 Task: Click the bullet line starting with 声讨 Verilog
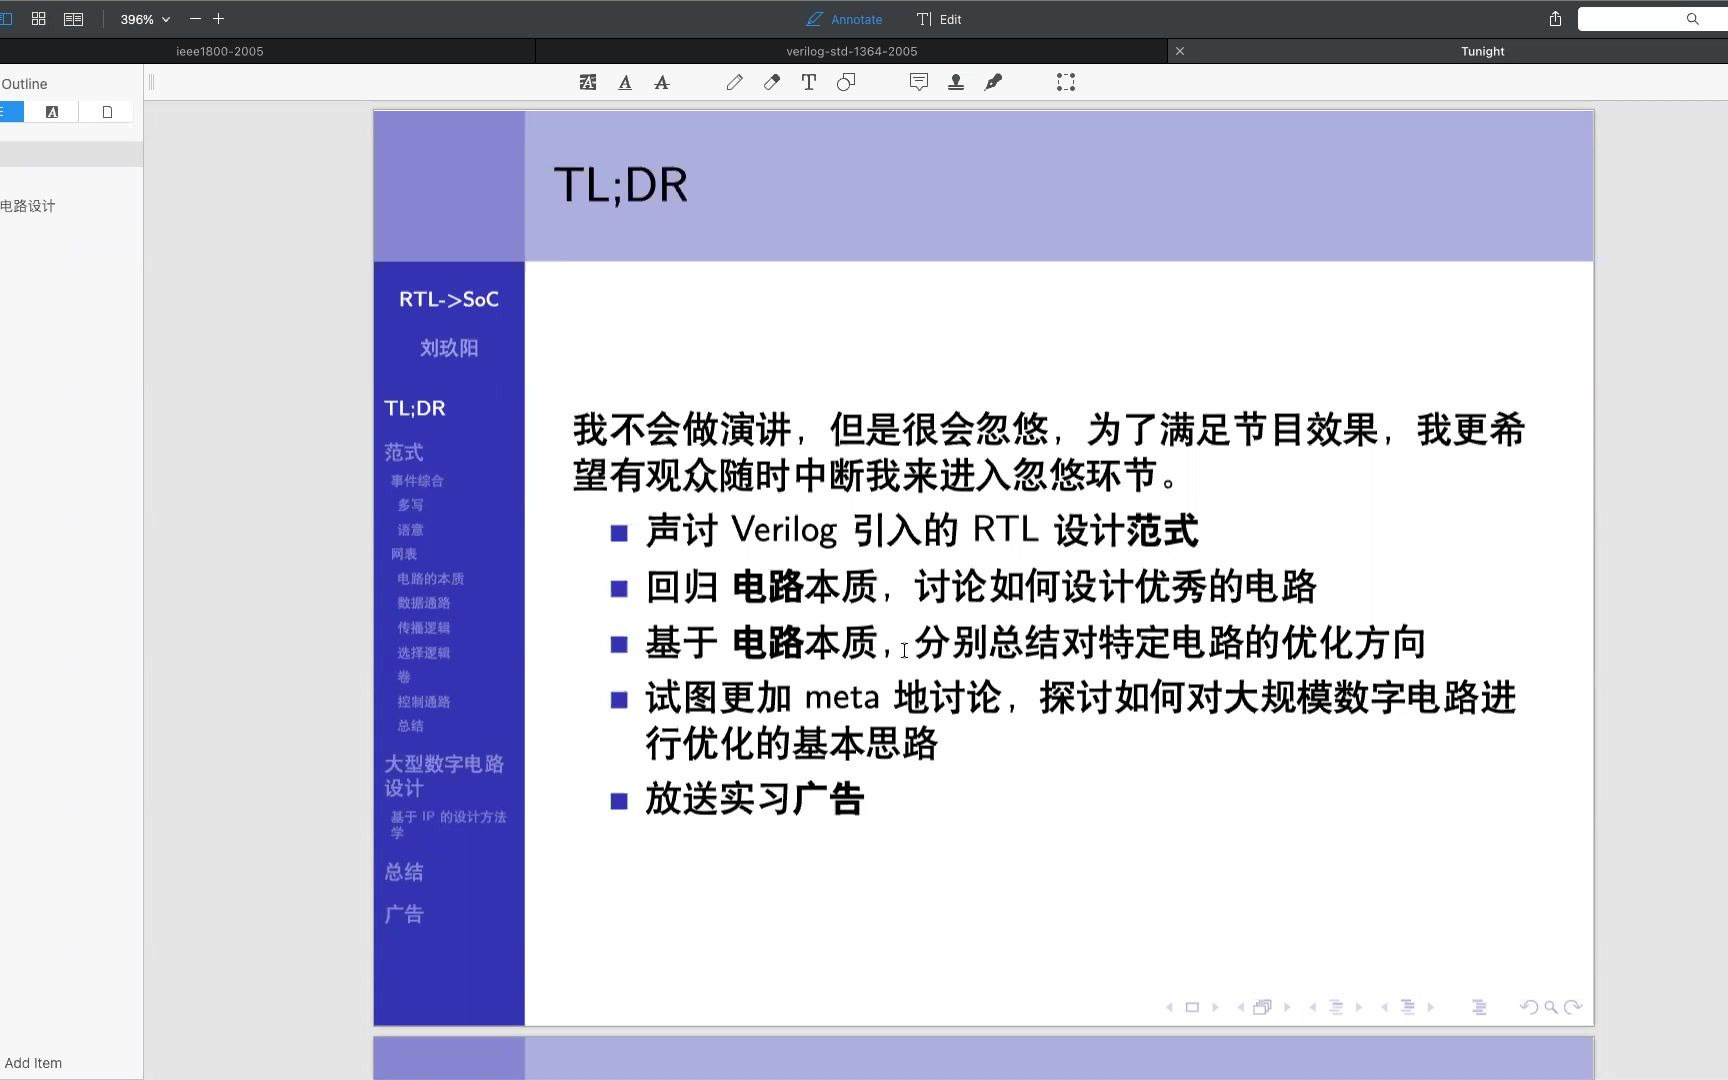[x=922, y=530]
